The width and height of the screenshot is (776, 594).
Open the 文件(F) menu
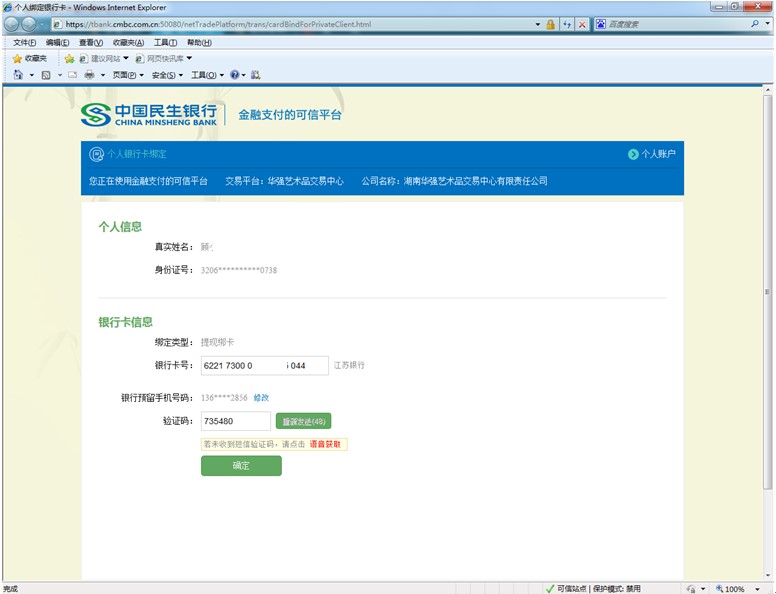coord(24,43)
